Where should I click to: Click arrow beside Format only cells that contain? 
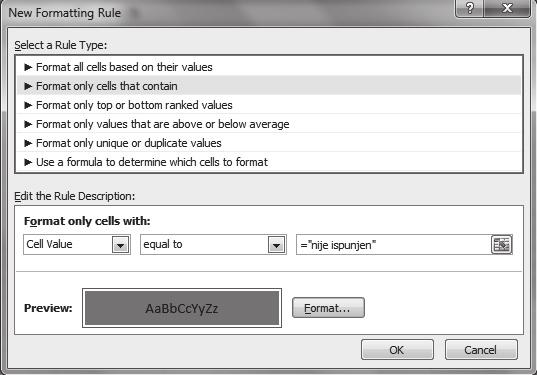pyautogui.click(x=28, y=86)
